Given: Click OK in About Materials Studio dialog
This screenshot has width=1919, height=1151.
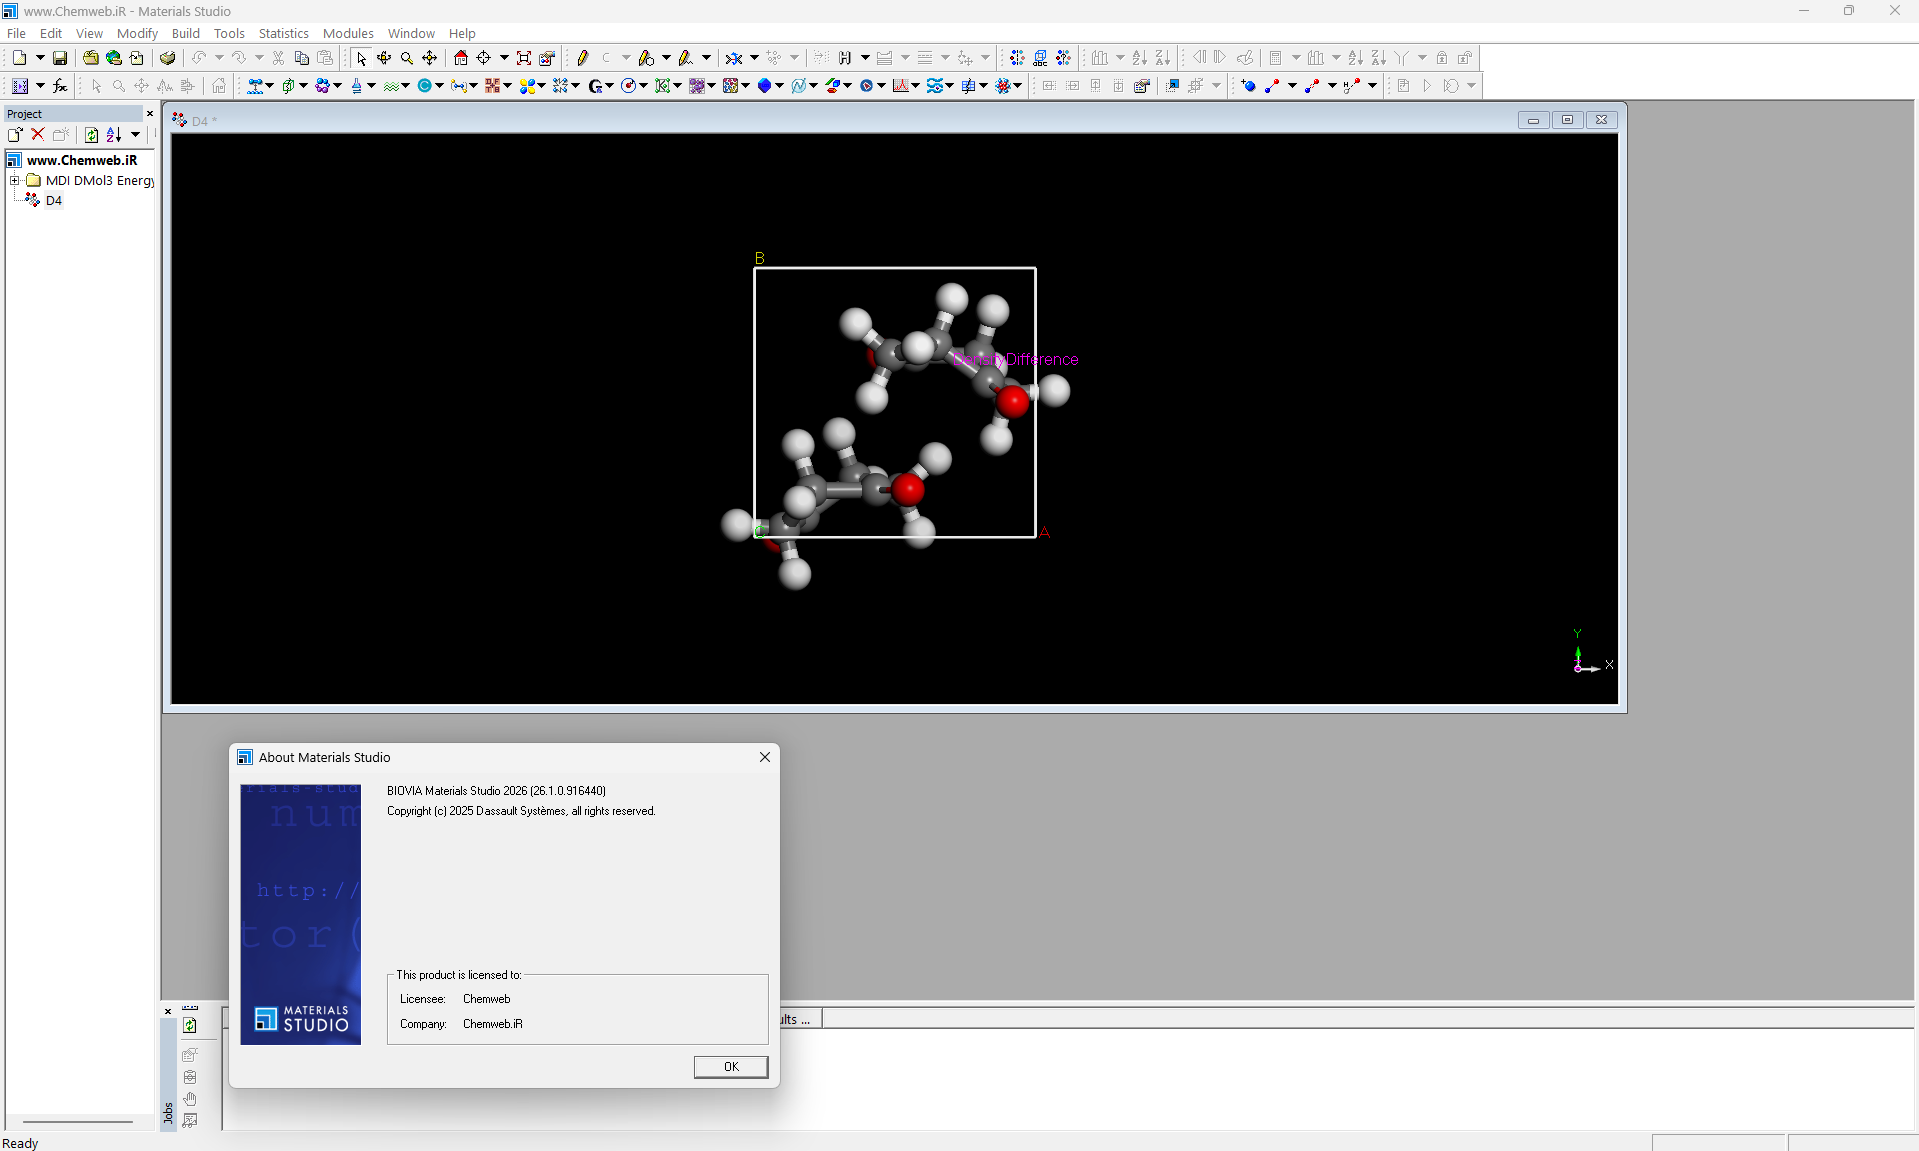Looking at the screenshot, I should coord(731,1067).
